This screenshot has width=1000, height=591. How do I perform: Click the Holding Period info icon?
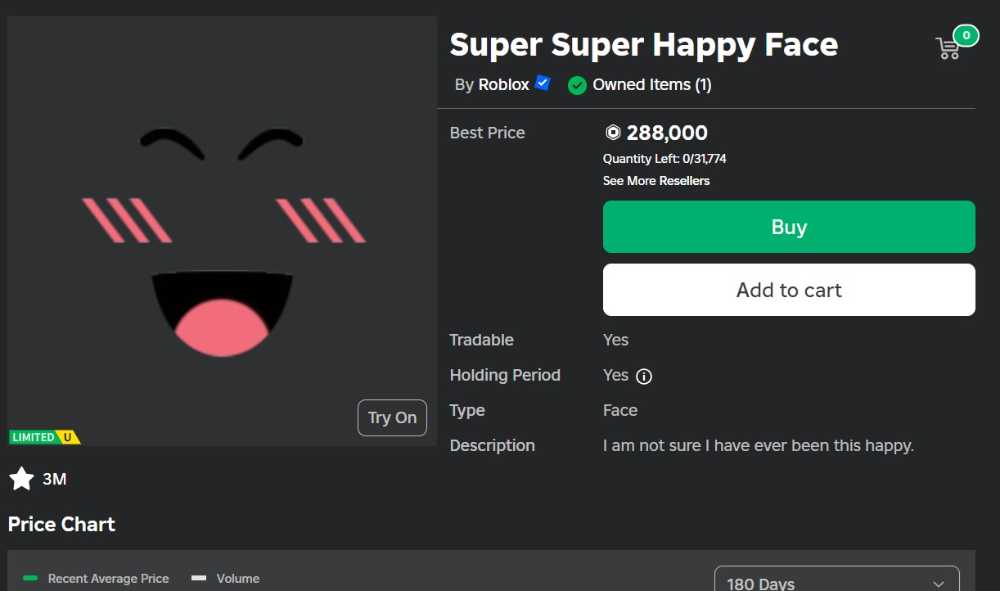[644, 376]
